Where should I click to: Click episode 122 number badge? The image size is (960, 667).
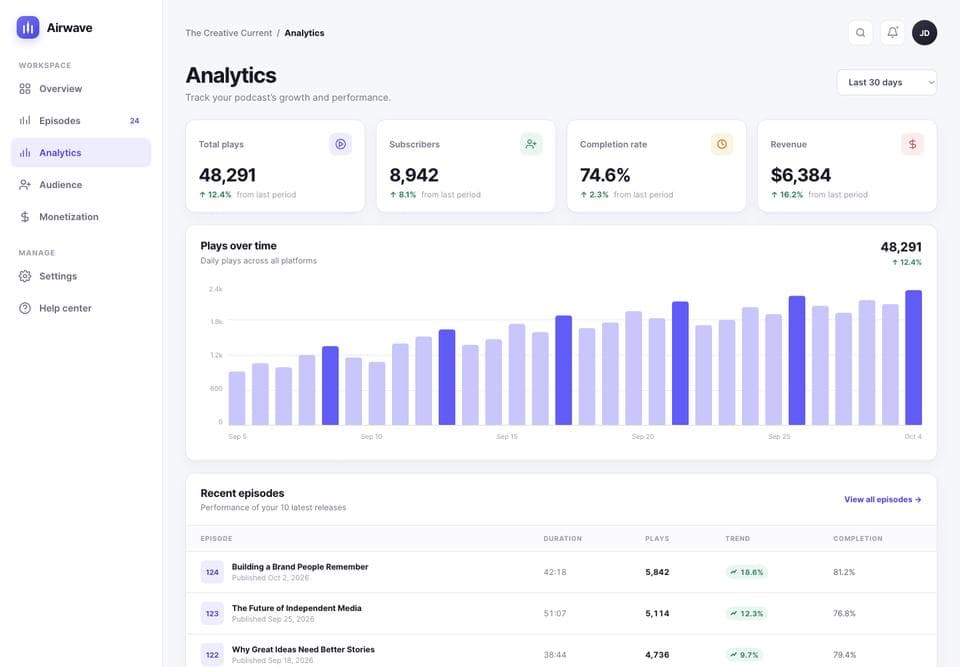point(212,655)
